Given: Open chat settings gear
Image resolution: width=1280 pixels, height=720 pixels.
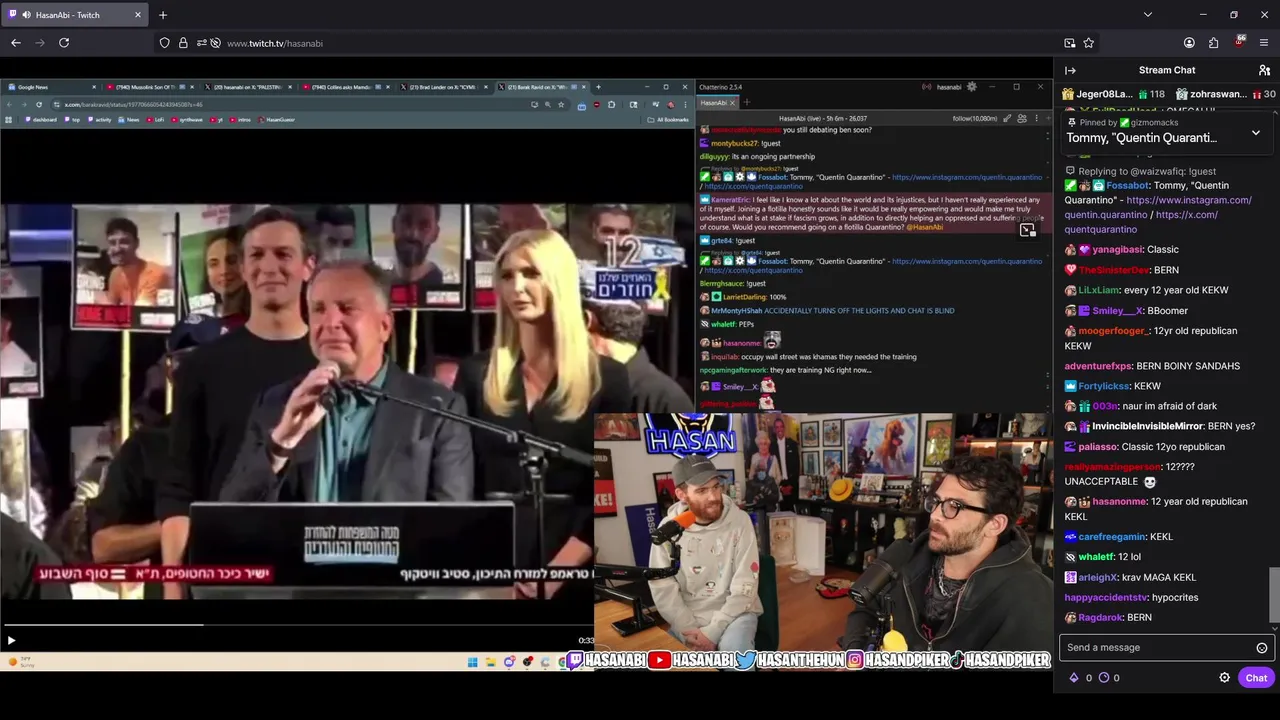Looking at the screenshot, I should 1224,678.
